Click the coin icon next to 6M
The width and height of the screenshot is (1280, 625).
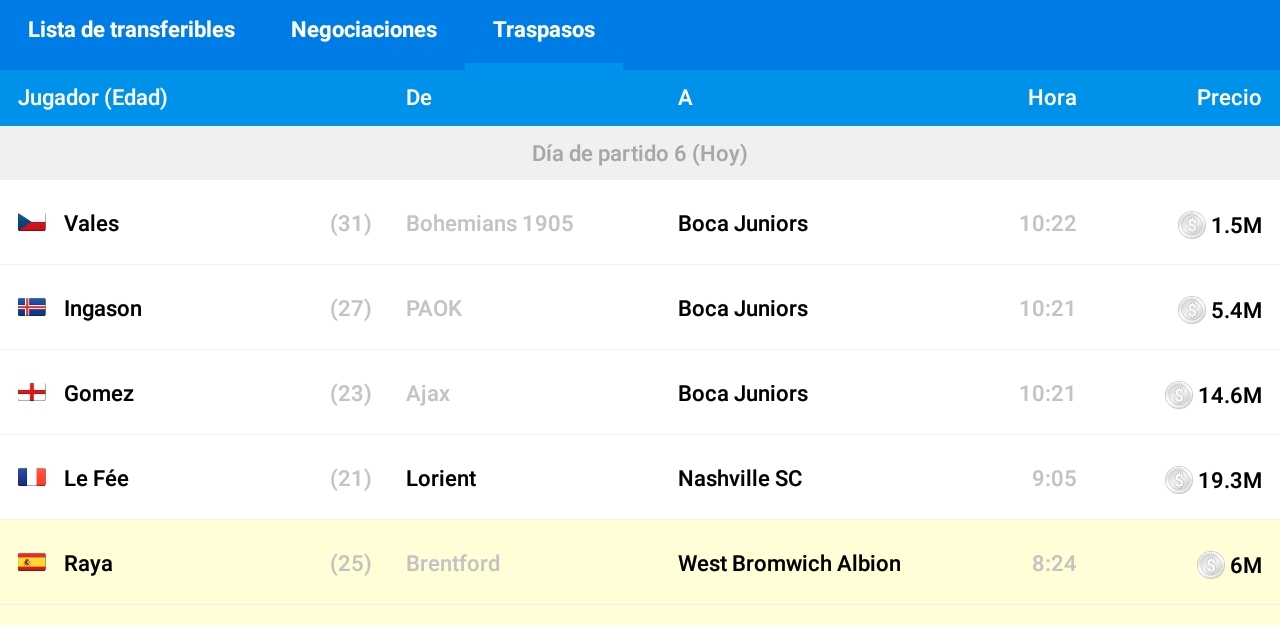click(1210, 565)
